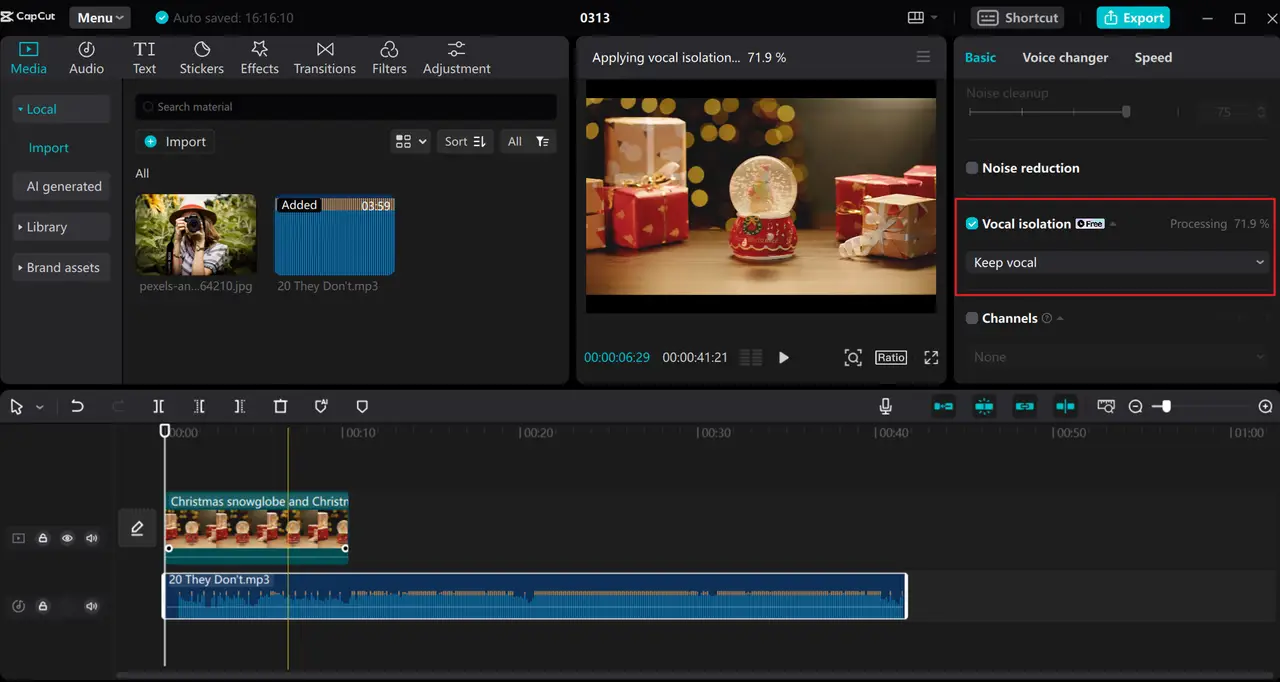The width and height of the screenshot is (1280, 682).
Task: Select the pointer tool in timeline toolbar
Action: [17, 406]
